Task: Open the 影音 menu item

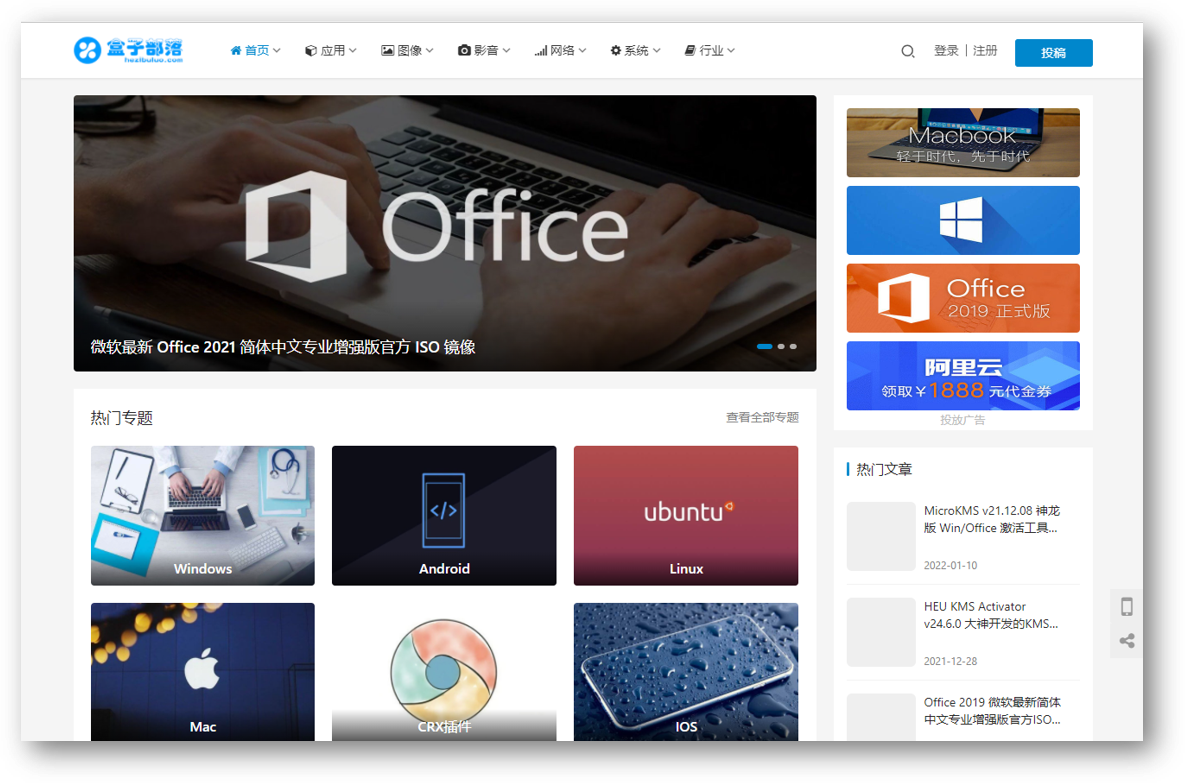Action: (x=484, y=51)
